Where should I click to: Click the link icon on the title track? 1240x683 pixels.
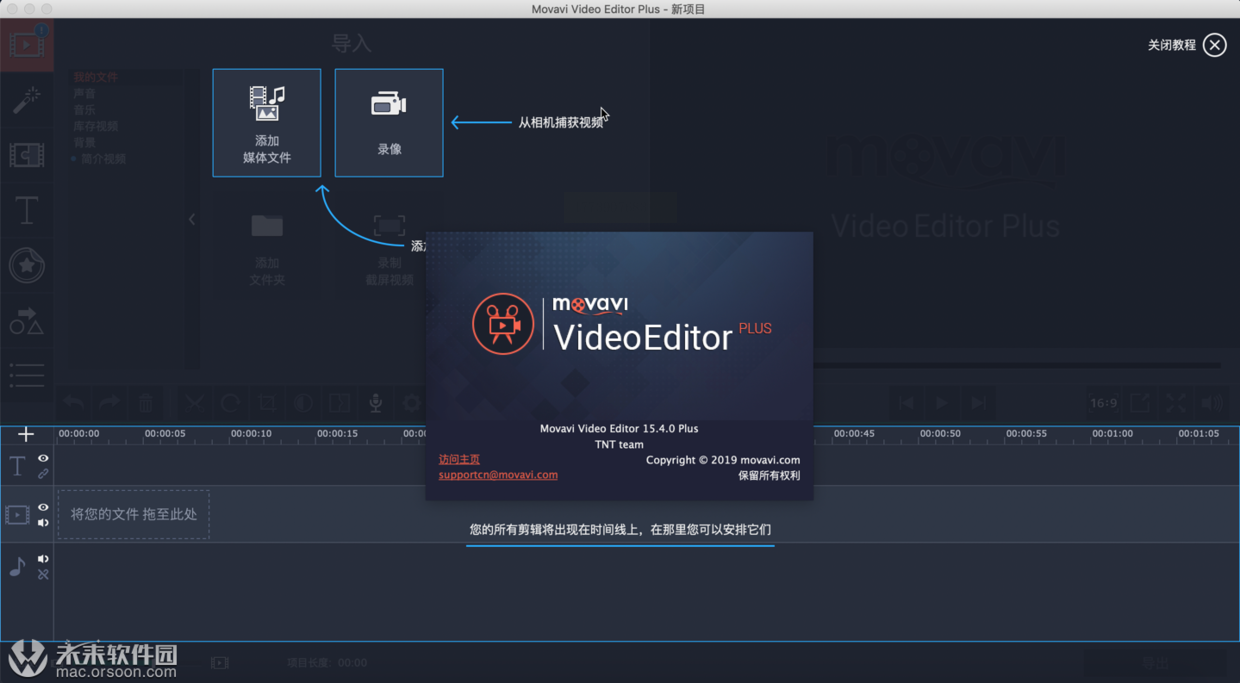pos(43,474)
